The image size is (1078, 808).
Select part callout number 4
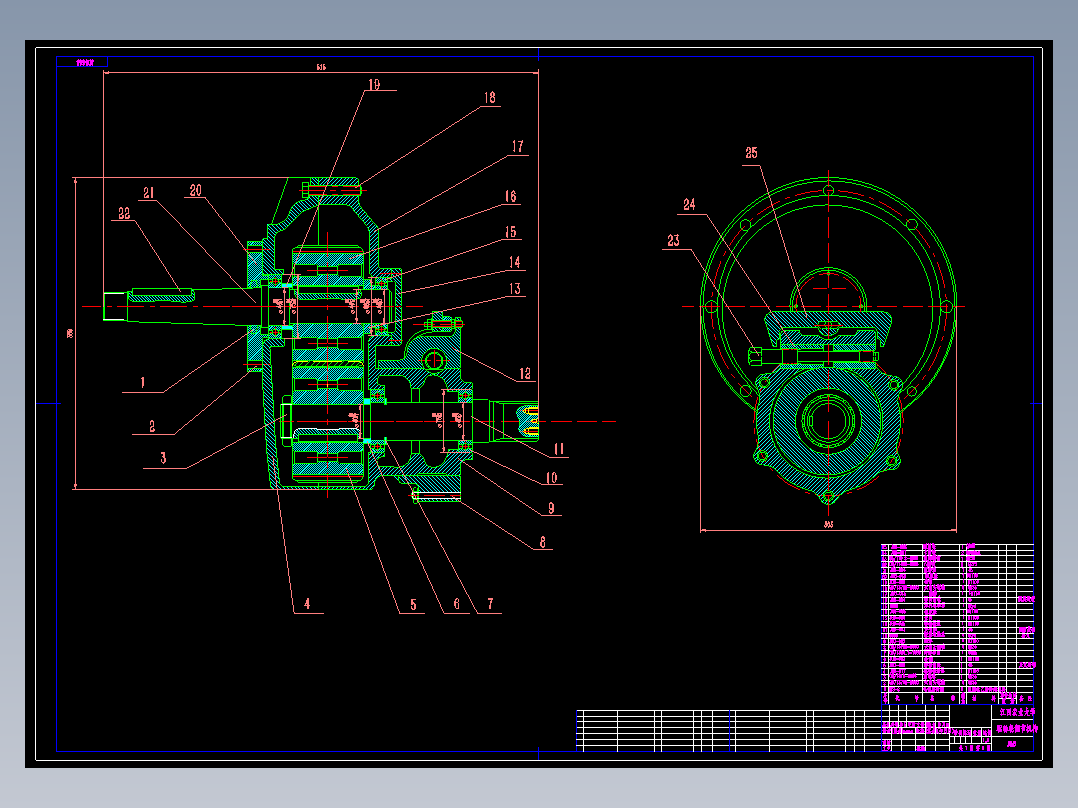click(x=307, y=604)
